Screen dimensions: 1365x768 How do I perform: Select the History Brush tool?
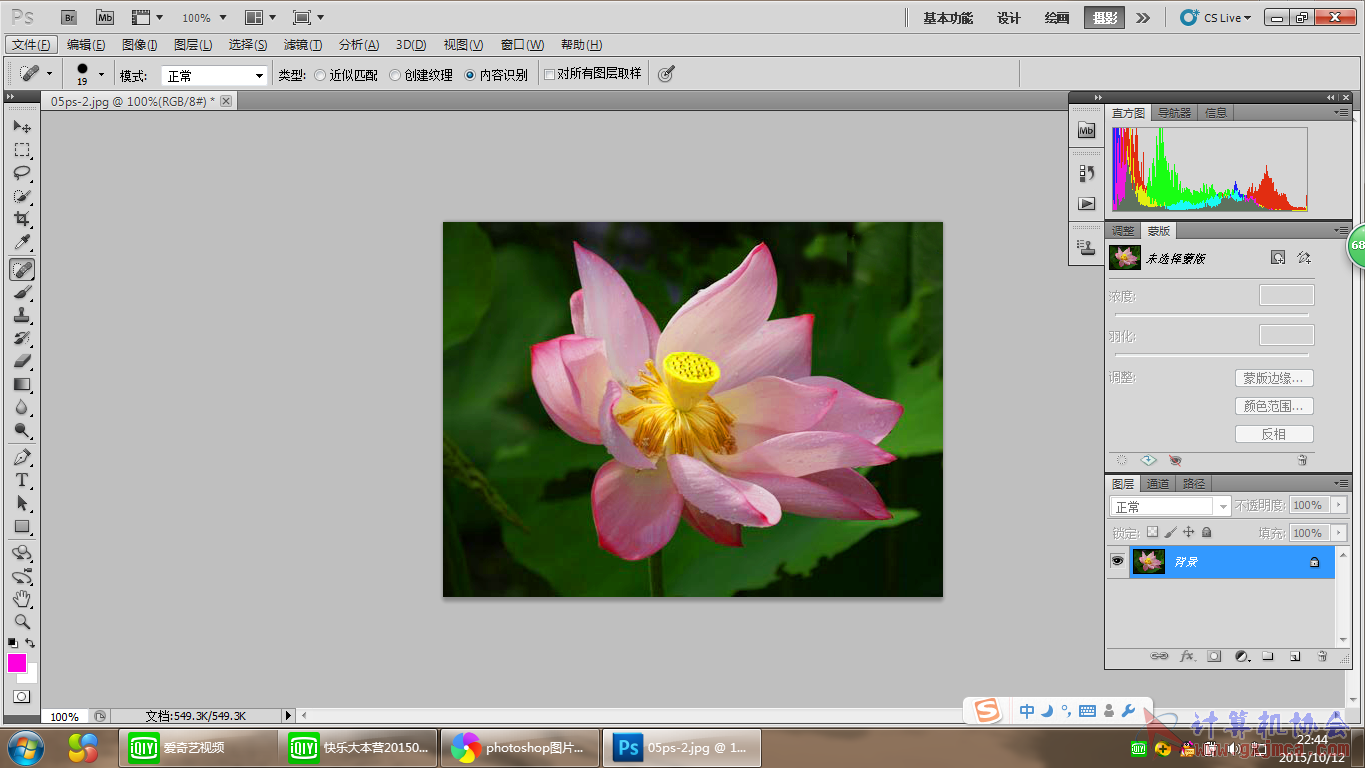coord(22,338)
